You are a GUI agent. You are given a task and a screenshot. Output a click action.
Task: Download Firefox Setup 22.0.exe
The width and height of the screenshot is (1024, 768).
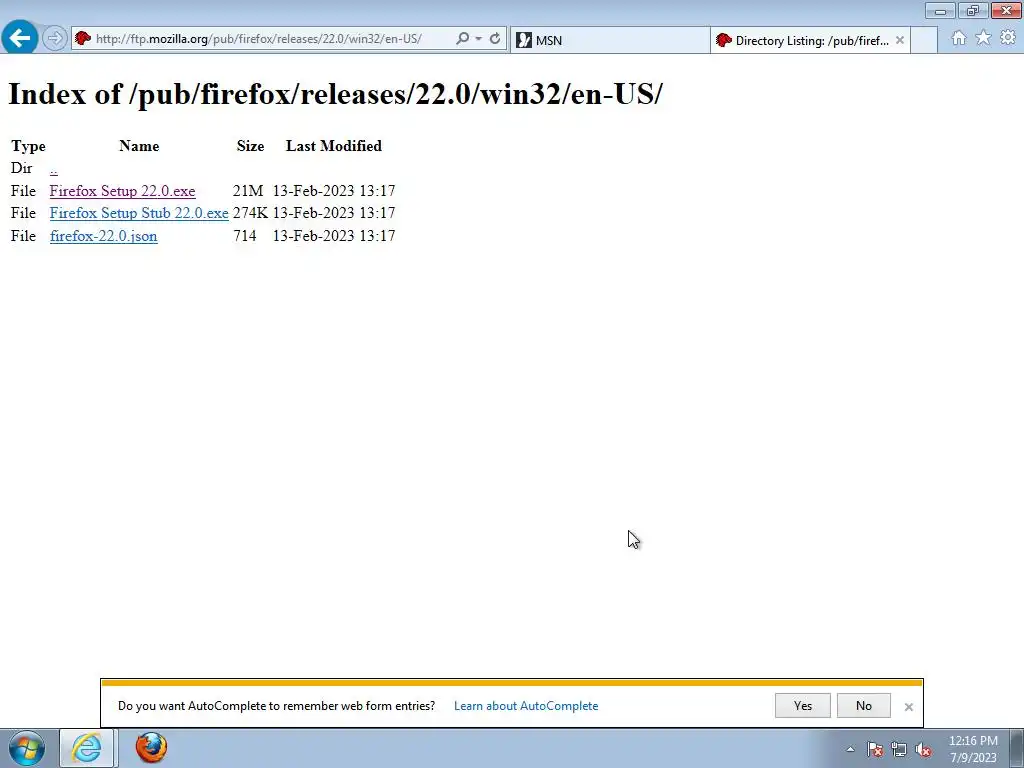click(122, 191)
